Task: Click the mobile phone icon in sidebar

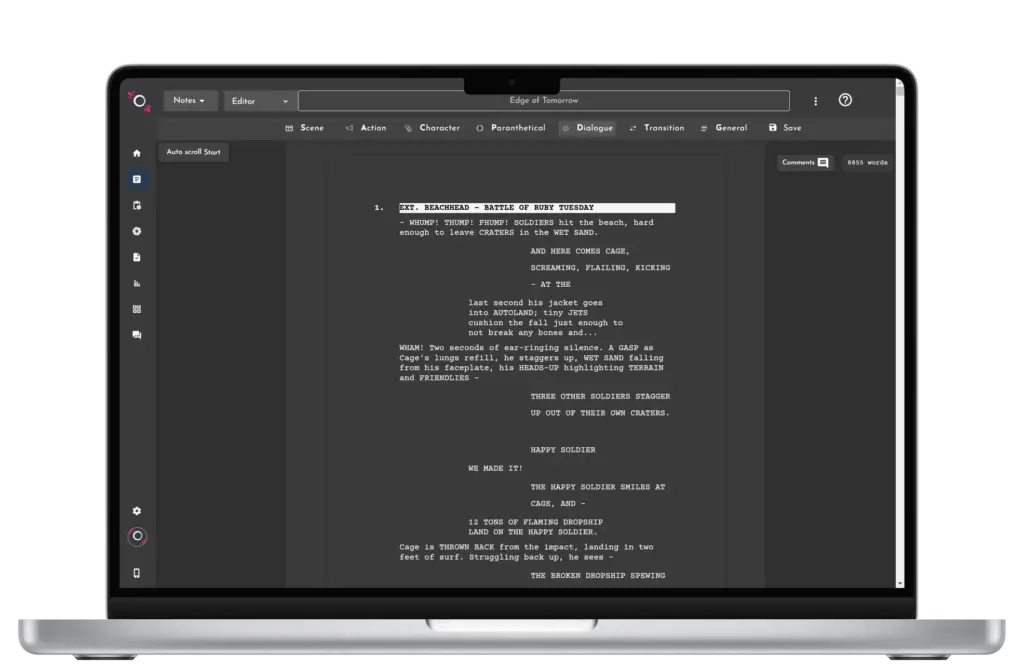Action: tap(136, 573)
